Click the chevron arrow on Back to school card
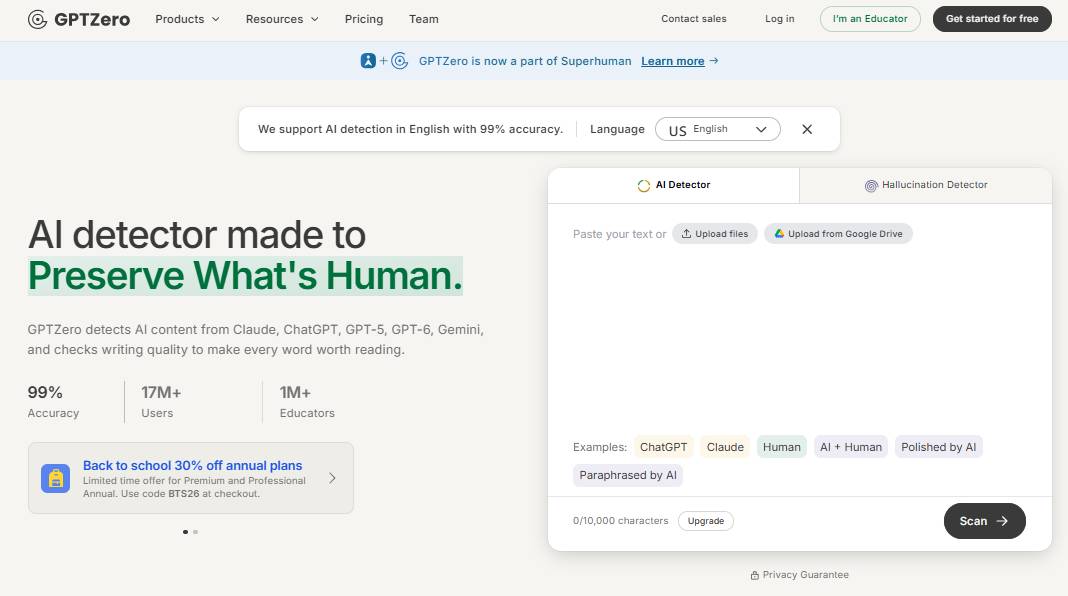Image resolution: width=1068 pixels, height=596 pixels. point(332,478)
